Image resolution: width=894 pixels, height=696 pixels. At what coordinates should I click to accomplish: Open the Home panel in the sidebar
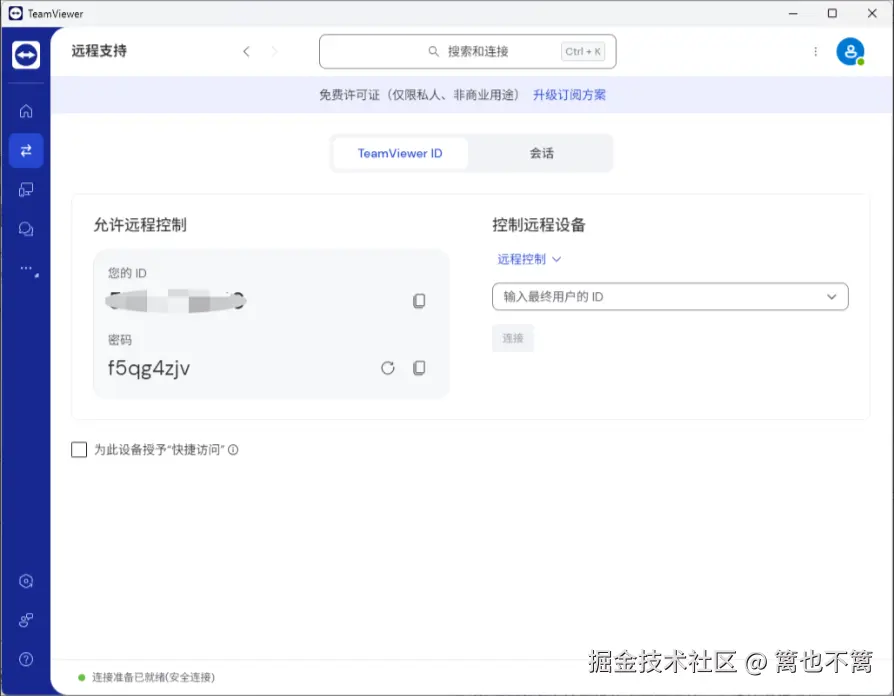(x=25, y=111)
